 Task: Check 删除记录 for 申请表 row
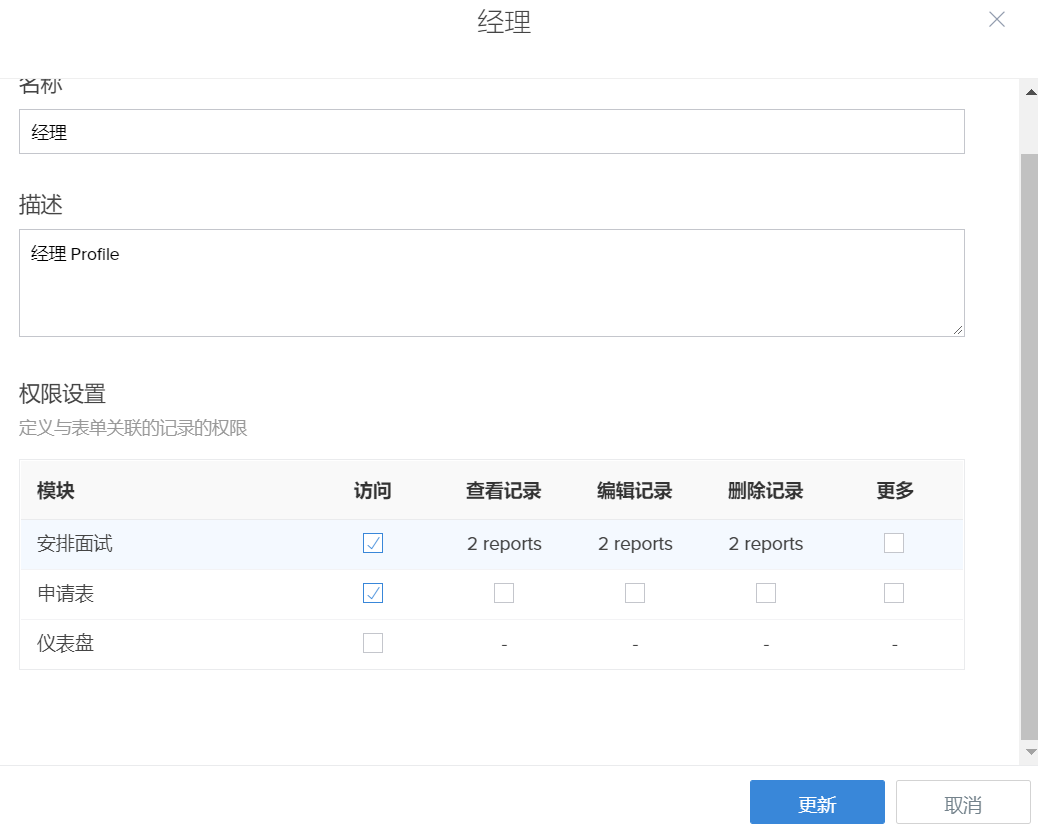tap(766, 593)
